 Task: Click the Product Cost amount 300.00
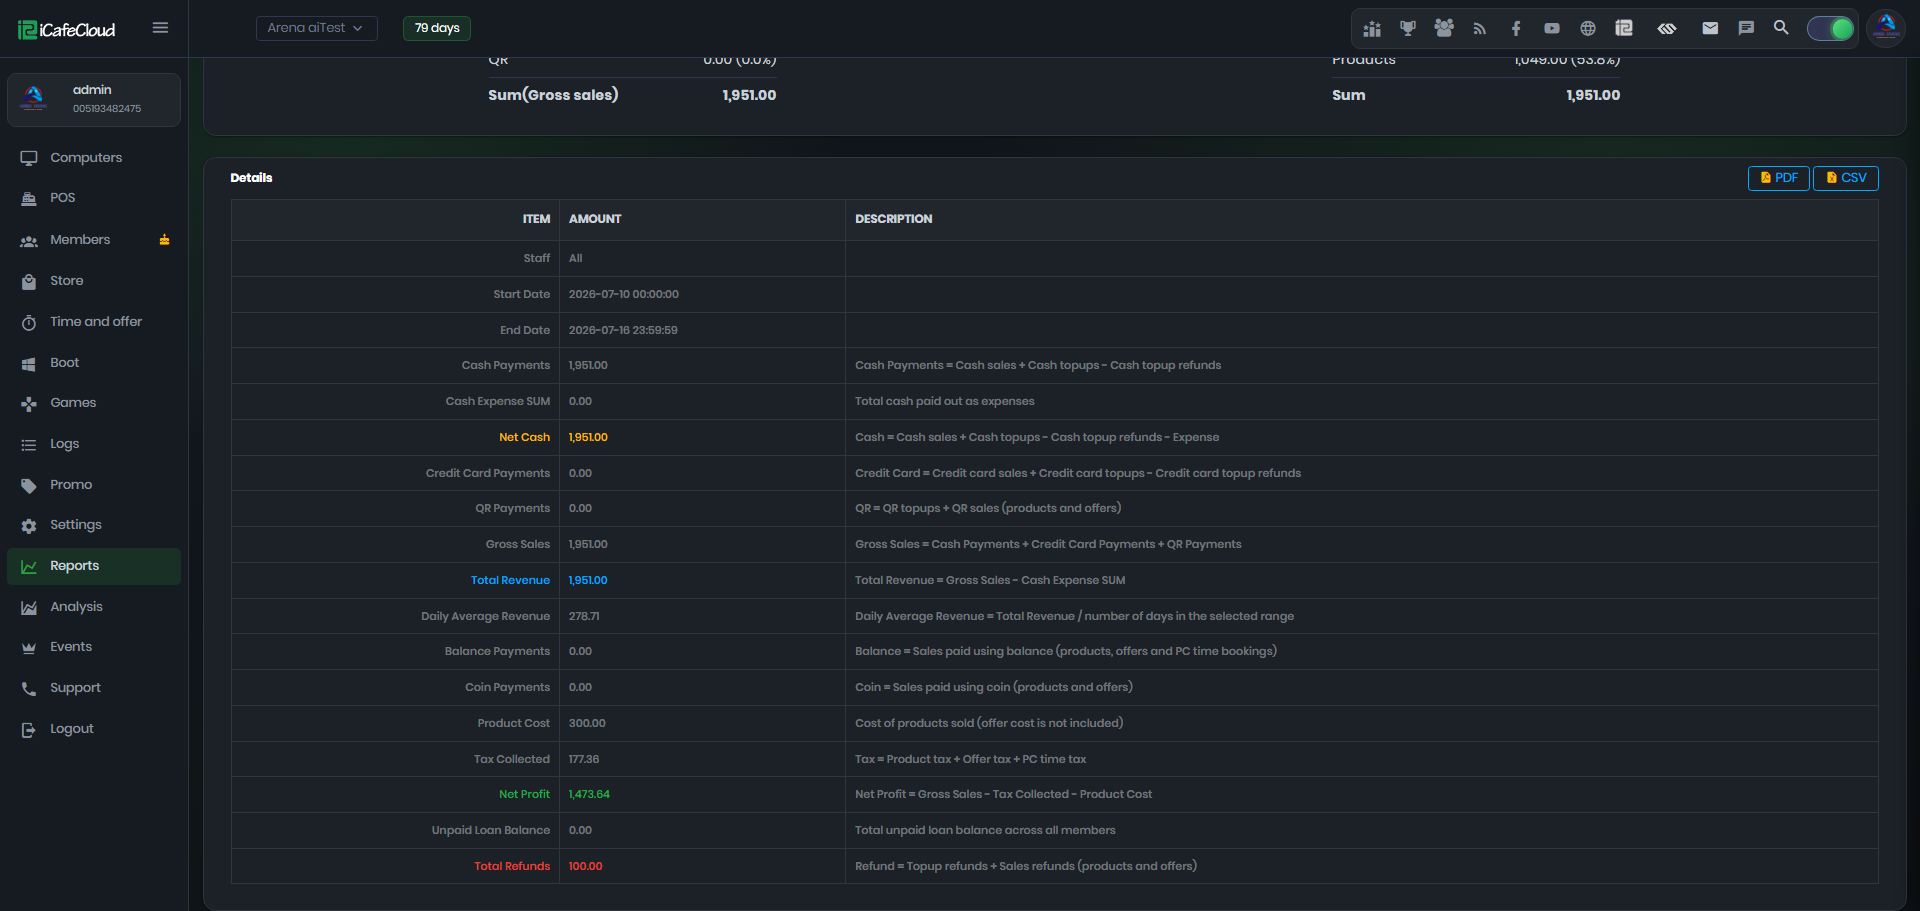(x=587, y=723)
